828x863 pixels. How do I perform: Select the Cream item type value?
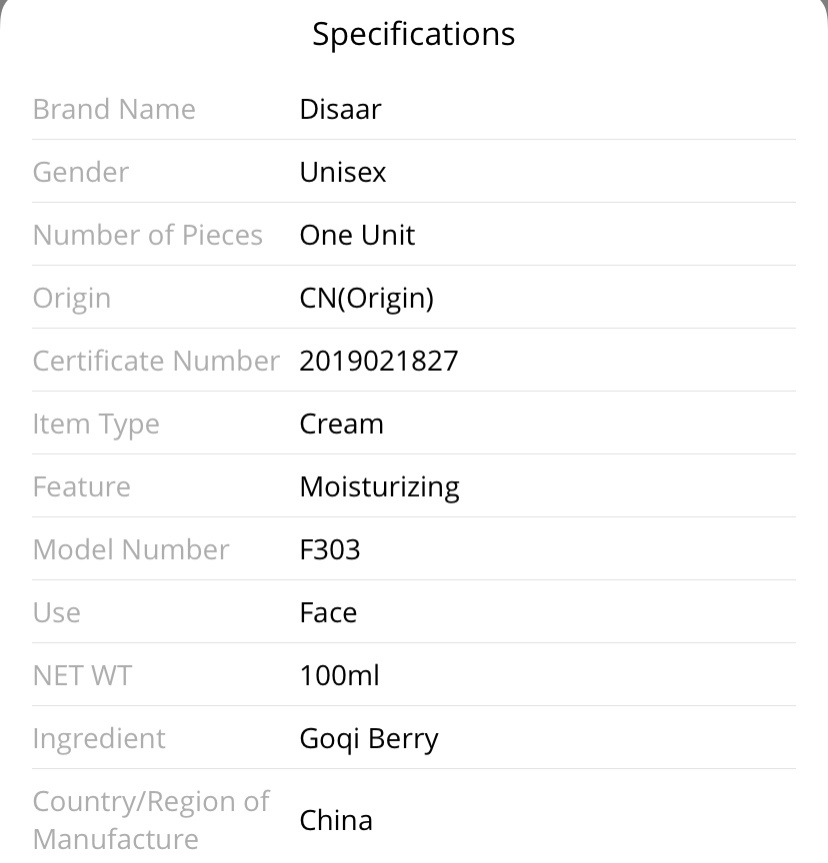[341, 424]
